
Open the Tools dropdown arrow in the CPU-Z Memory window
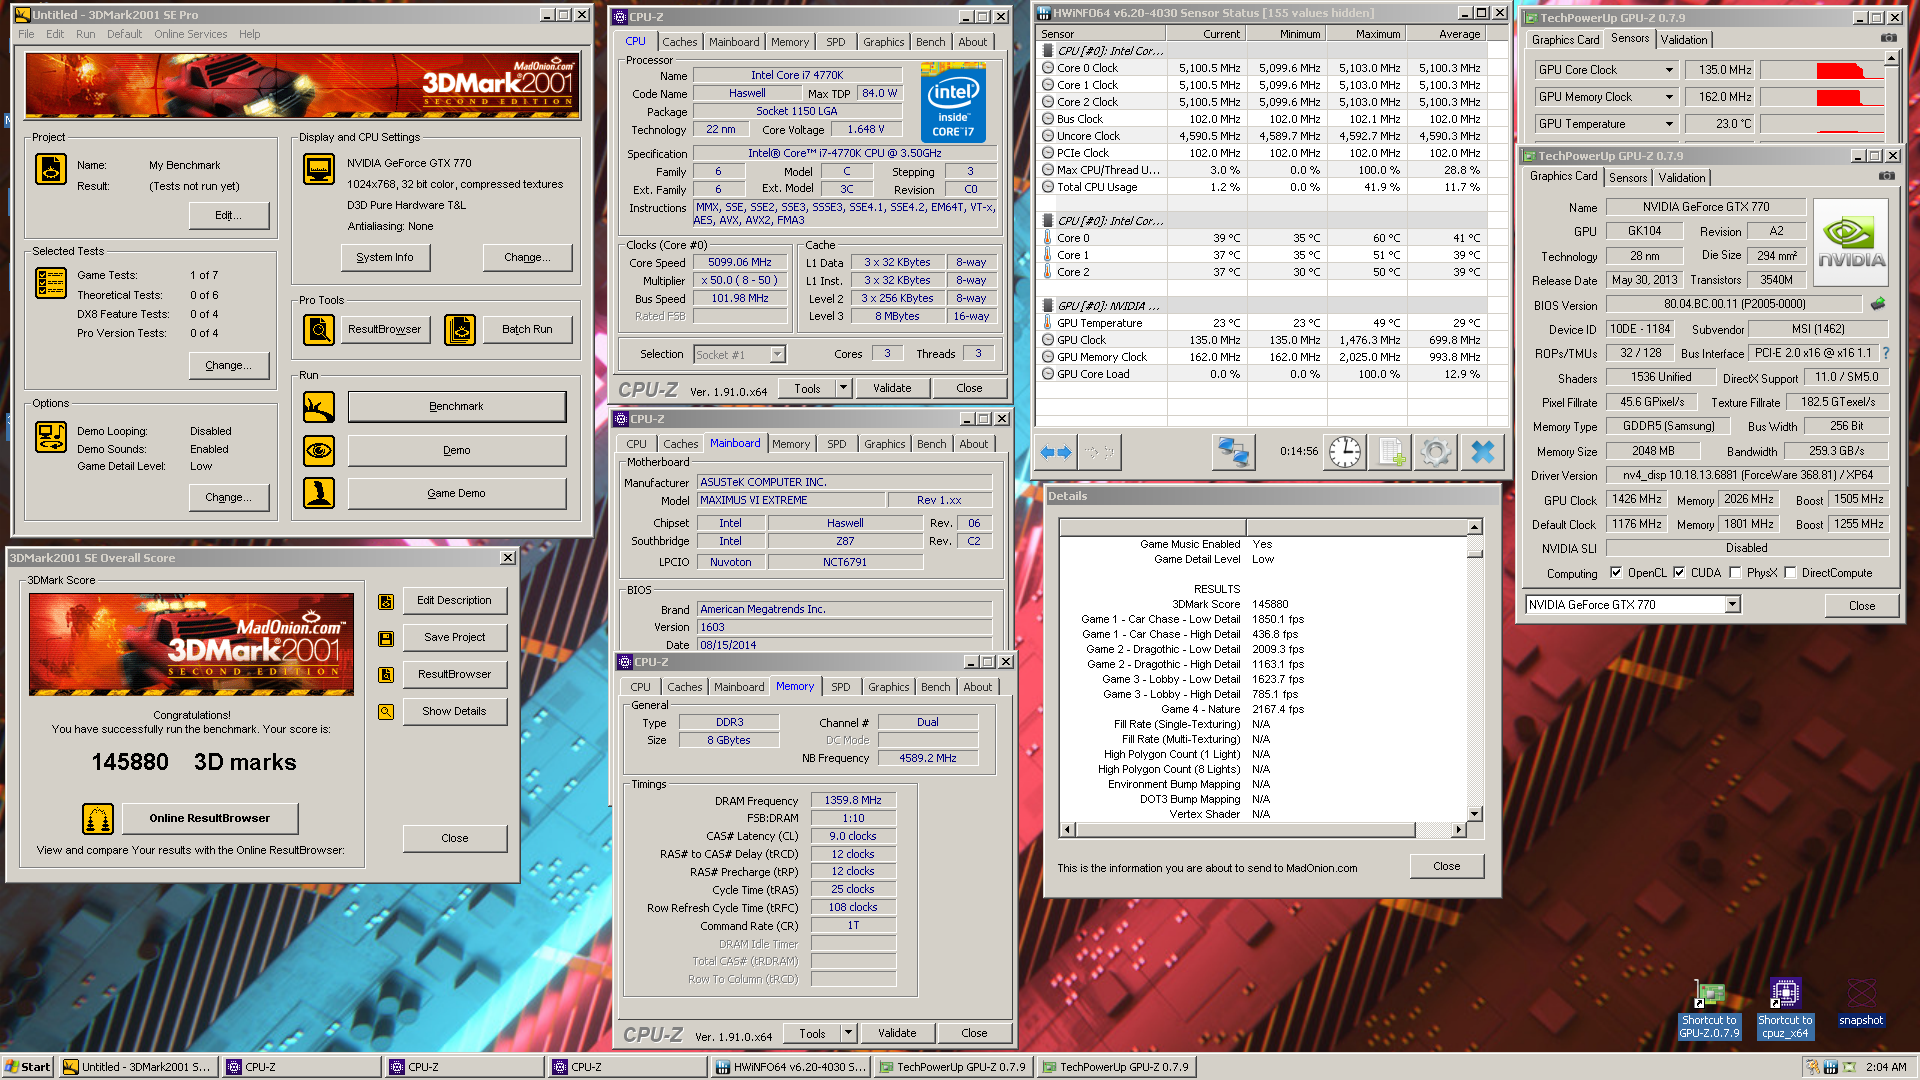pyautogui.click(x=848, y=1033)
